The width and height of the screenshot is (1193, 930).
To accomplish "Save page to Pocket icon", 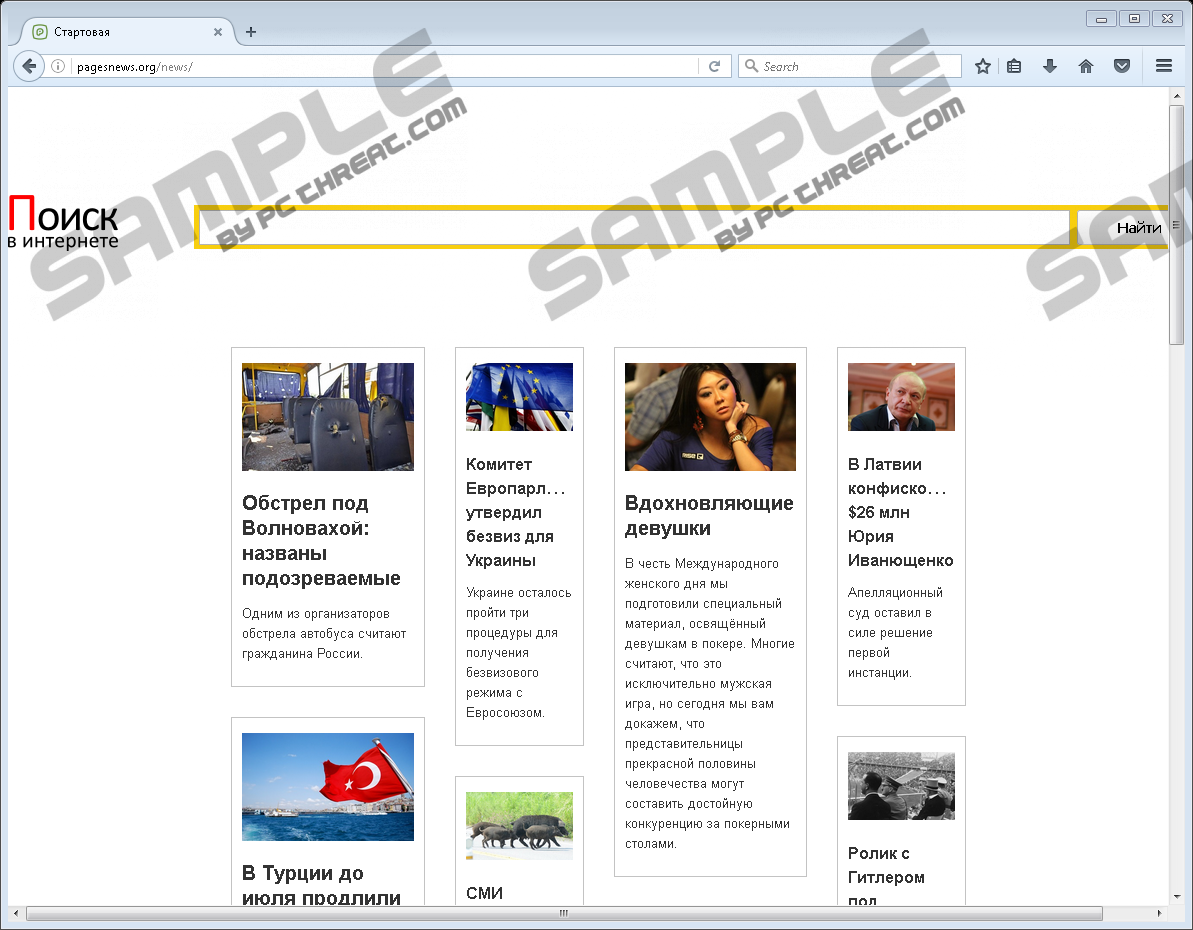I will click(1122, 66).
